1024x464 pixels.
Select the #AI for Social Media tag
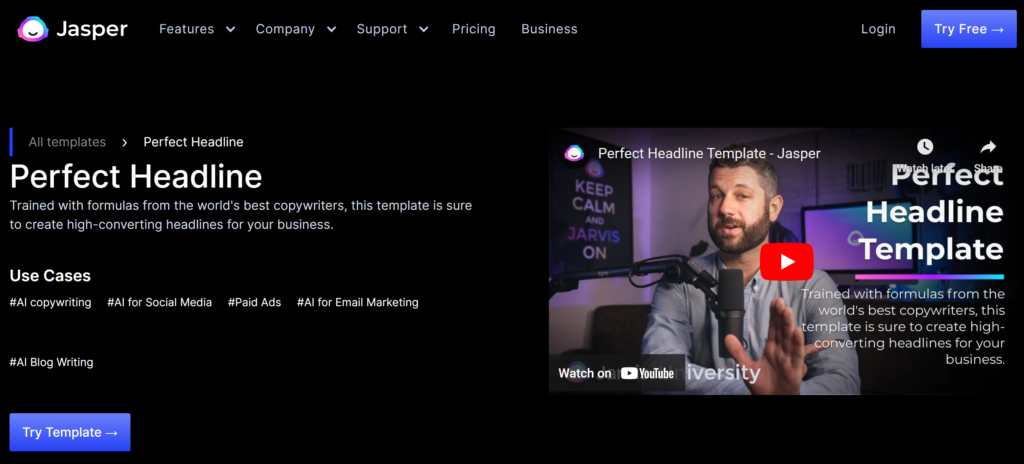[x=159, y=303]
